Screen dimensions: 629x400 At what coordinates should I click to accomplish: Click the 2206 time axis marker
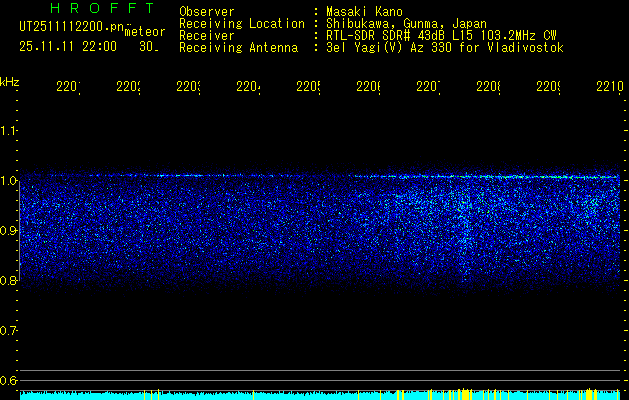[x=369, y=87]
